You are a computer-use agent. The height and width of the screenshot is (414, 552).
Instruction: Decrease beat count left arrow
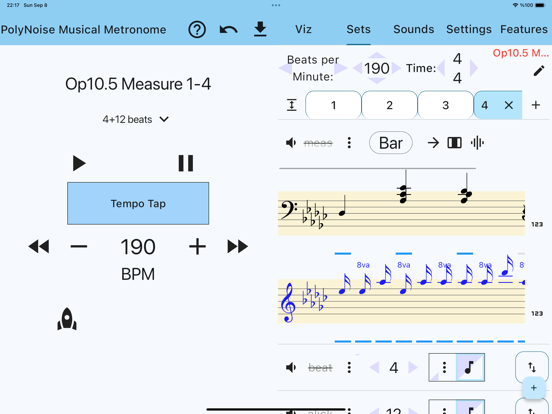coord(374,368)
